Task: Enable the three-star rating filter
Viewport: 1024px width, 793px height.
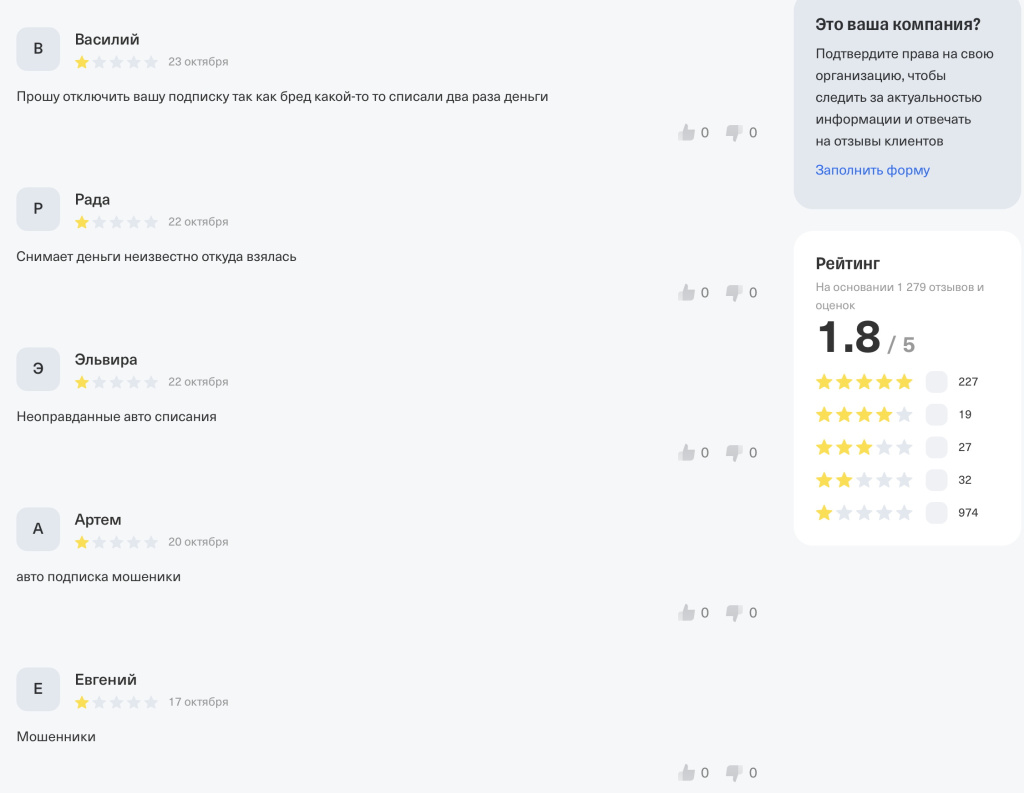Action: coord(936,447)
